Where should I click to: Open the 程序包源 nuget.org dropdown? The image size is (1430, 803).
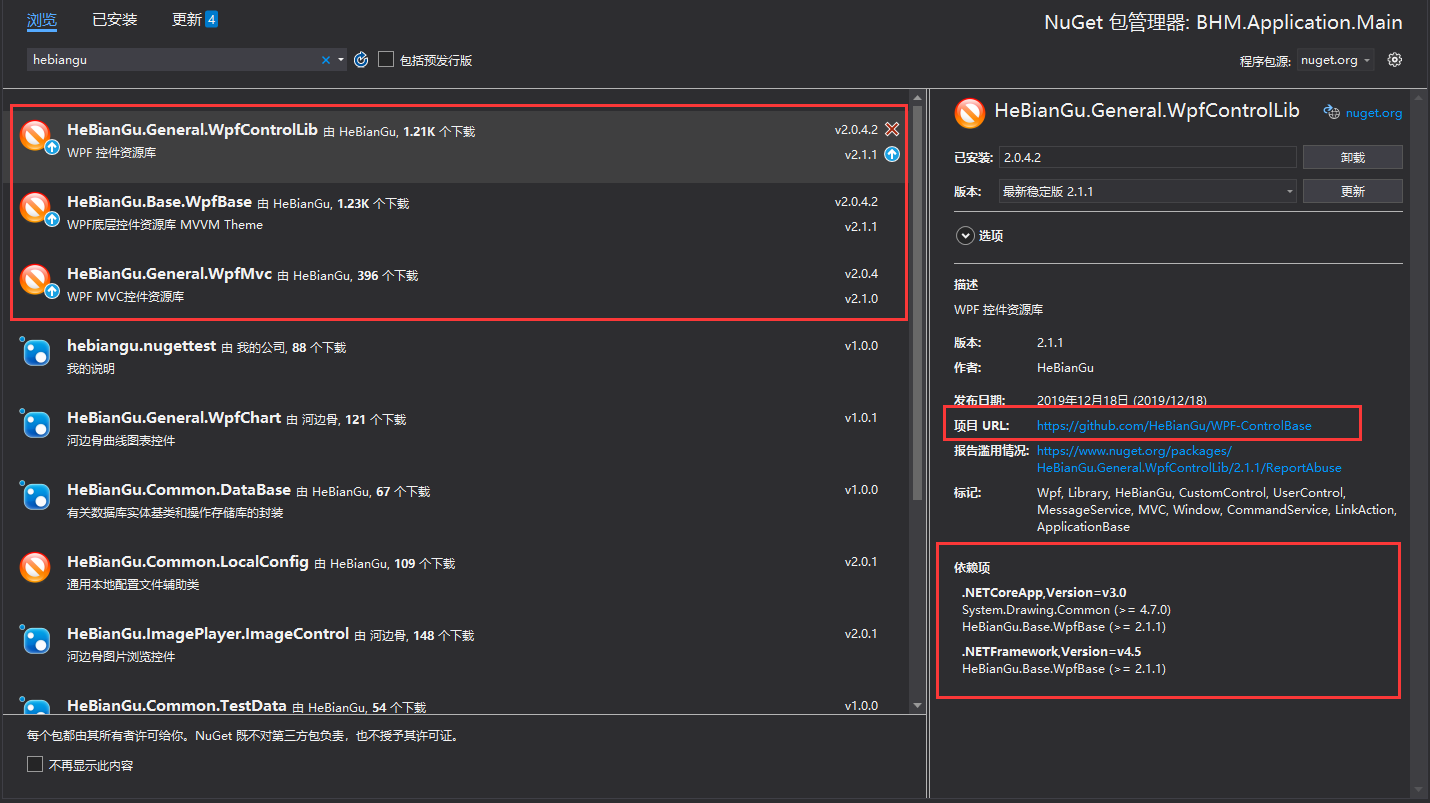pyautogui.click(x=1336, y=60)
